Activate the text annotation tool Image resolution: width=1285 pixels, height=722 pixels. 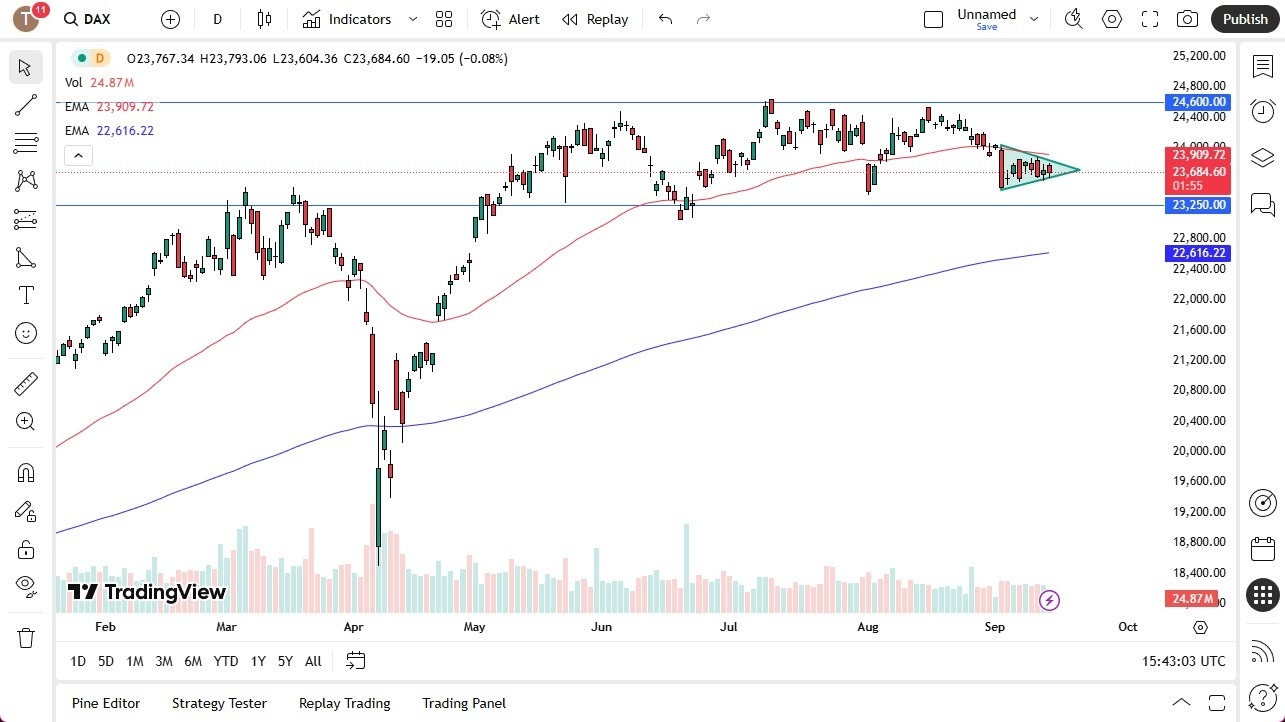click(25, 295)
